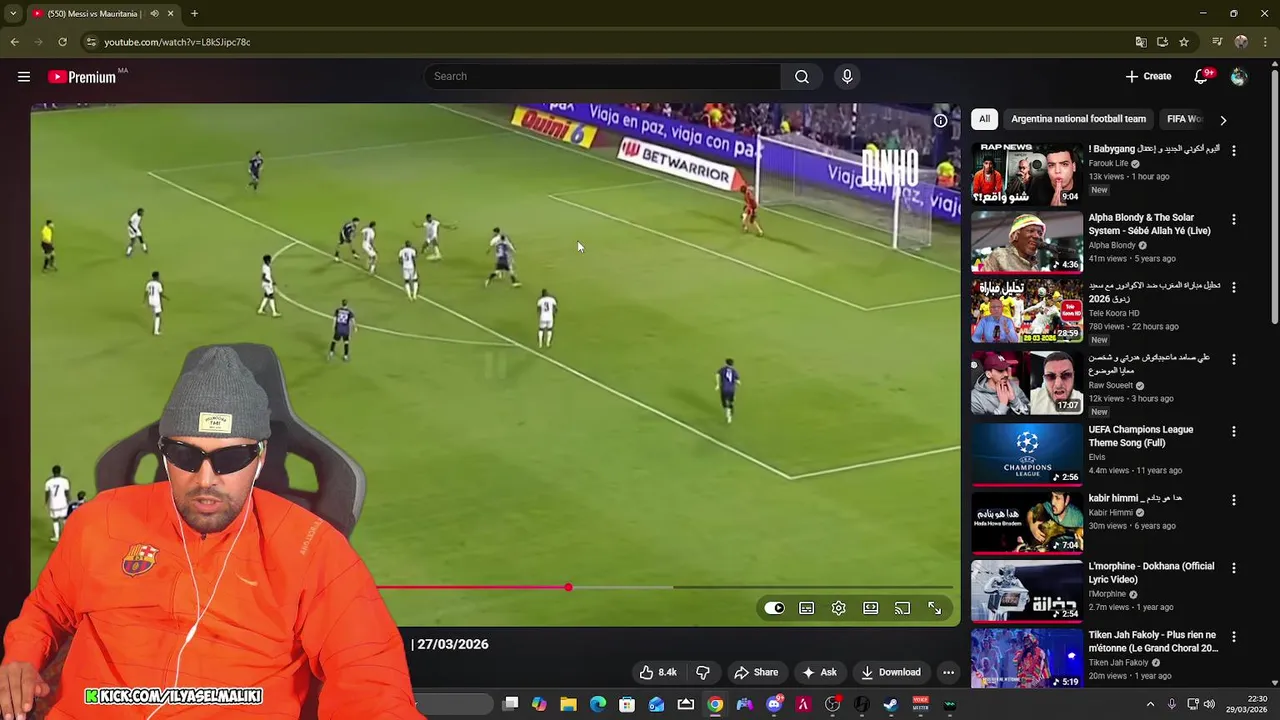Viewport: 1280px width, 720px height.
Task: Show hidden system tray icons
Action: point(1150,705)
